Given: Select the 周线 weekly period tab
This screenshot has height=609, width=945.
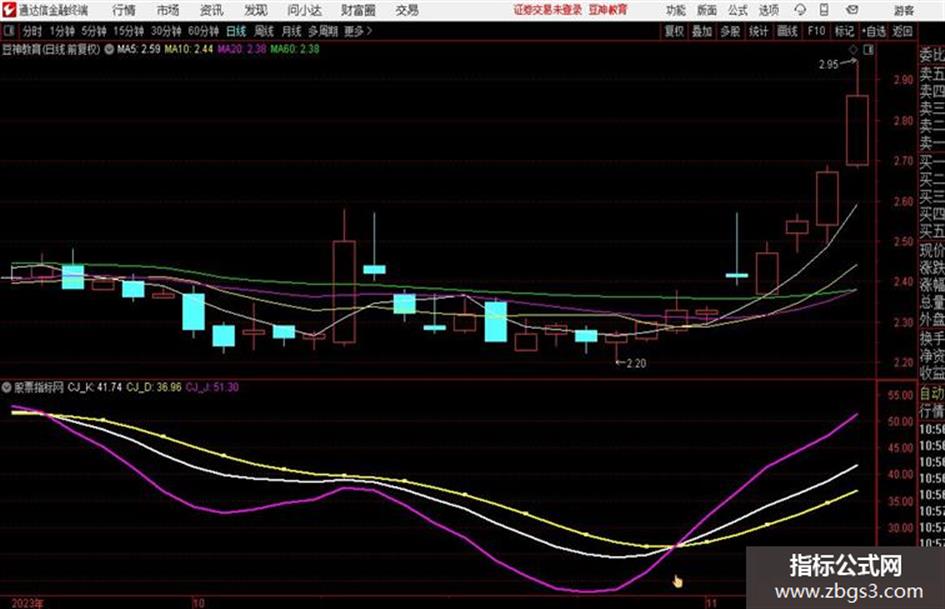Looking at the screenshot, I should 264,31.
